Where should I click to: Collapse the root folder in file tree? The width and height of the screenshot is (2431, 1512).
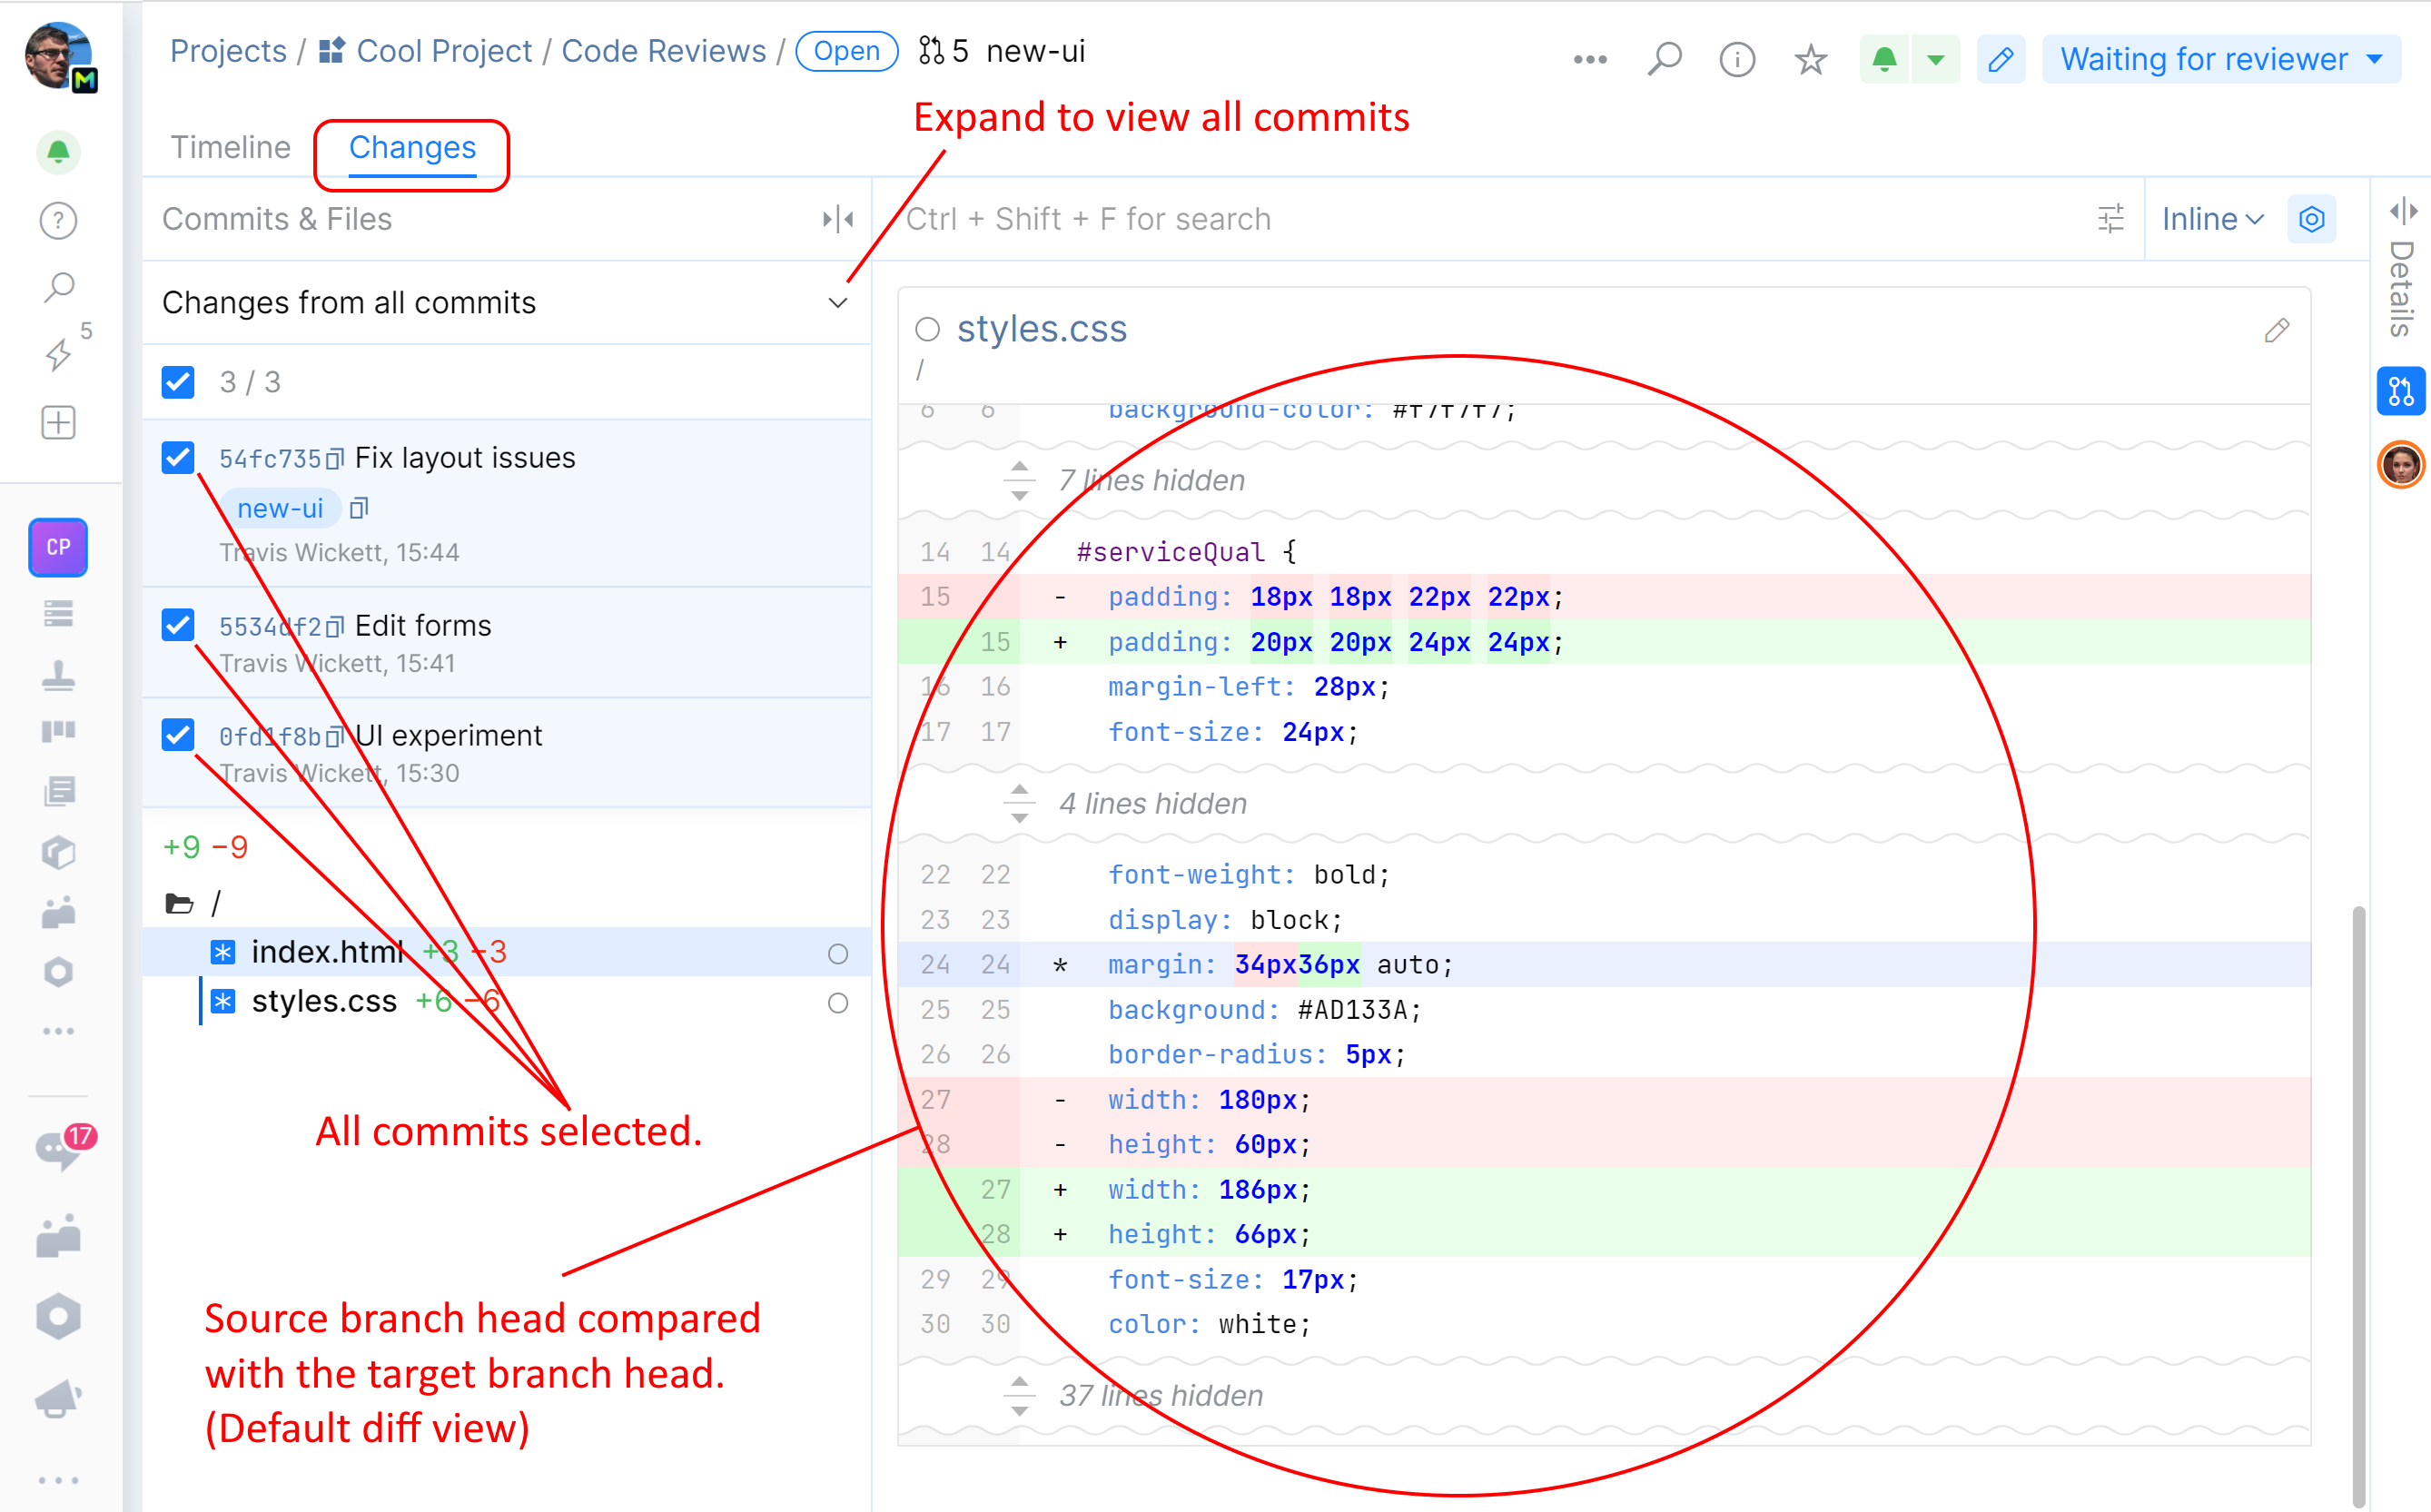pyautogui.click(x=179, y=904)
